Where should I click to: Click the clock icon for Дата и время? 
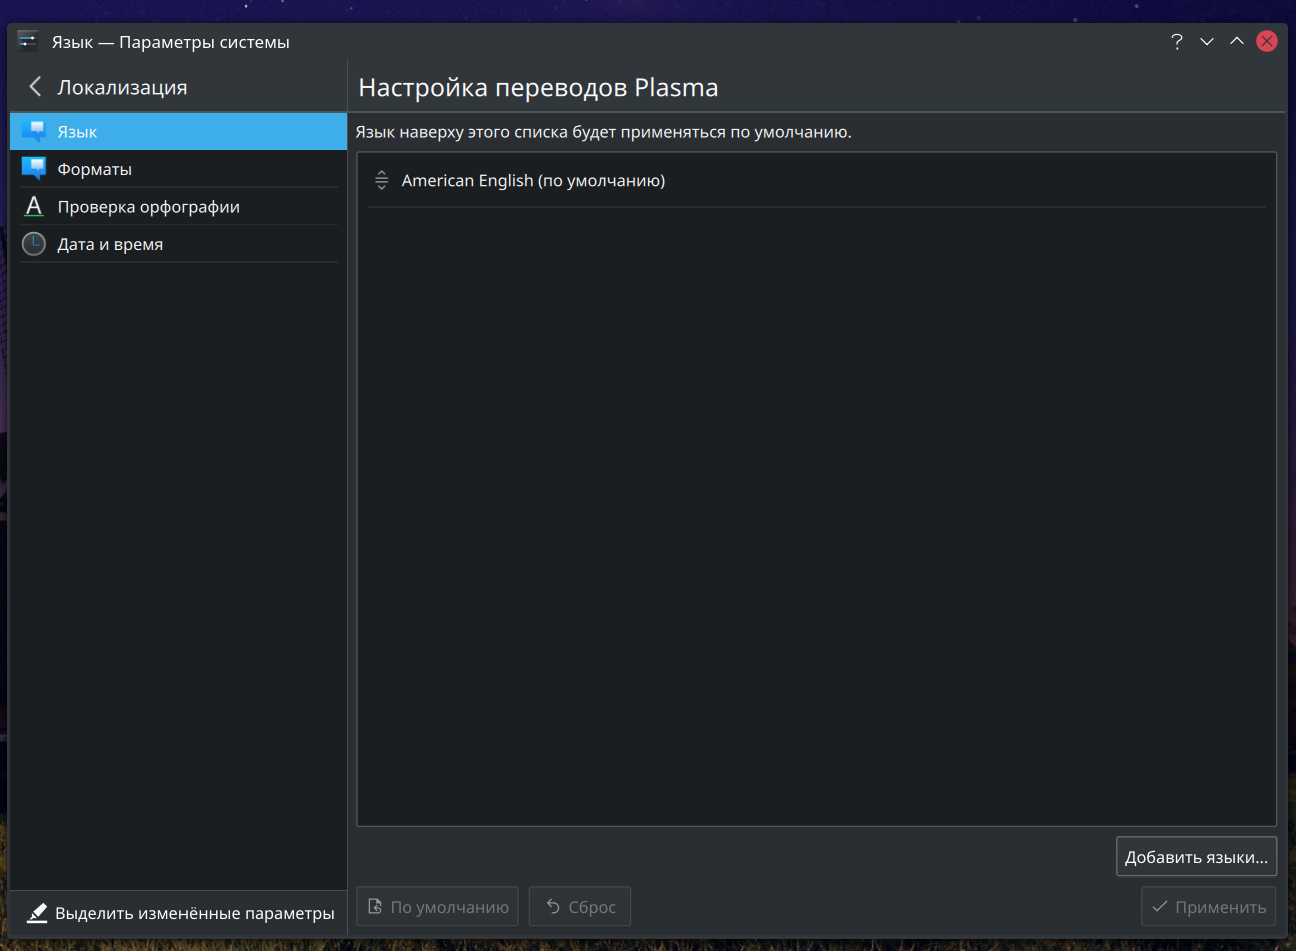(34, 244)
